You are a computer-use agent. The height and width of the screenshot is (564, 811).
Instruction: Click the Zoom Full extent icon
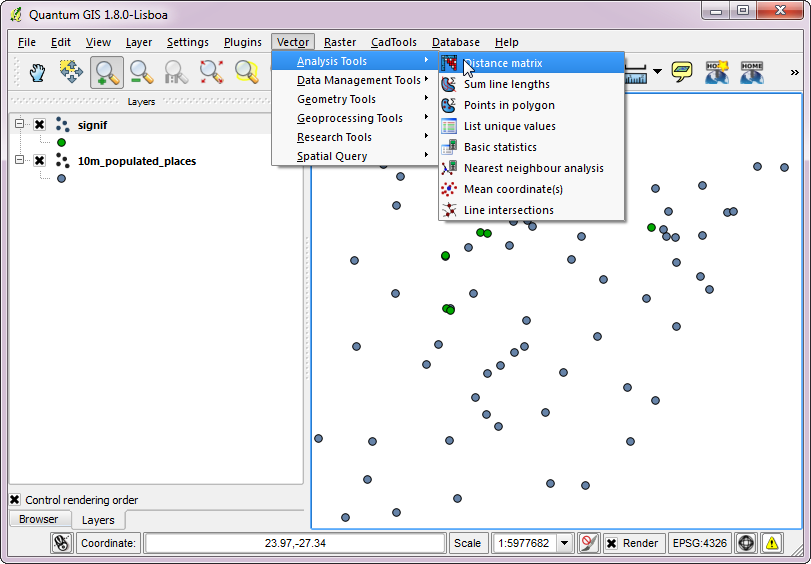tap(212, 72)
